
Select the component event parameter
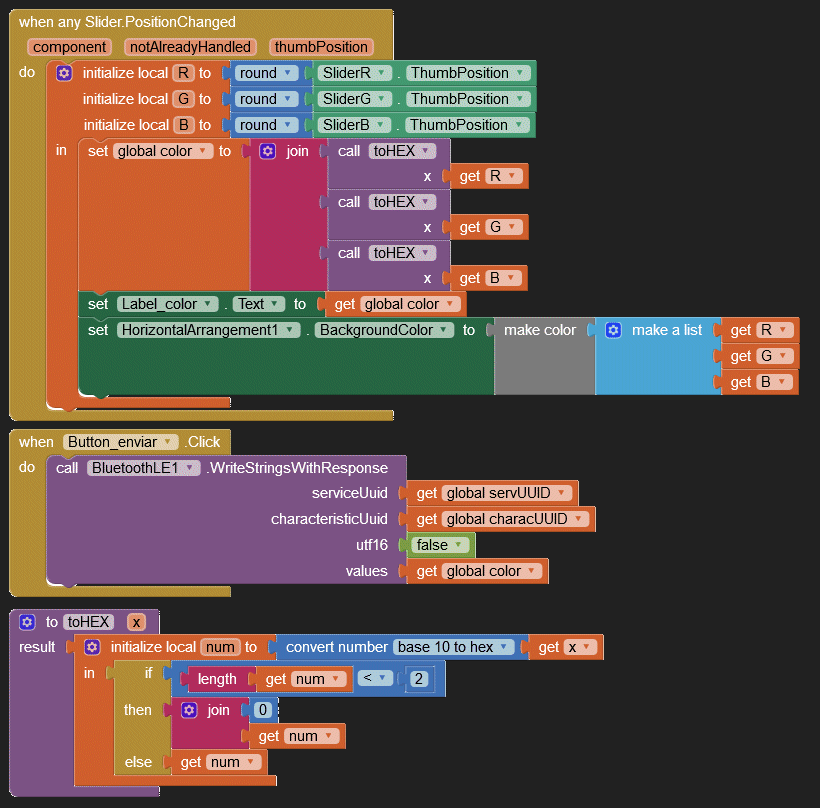(x=70, y=47)
